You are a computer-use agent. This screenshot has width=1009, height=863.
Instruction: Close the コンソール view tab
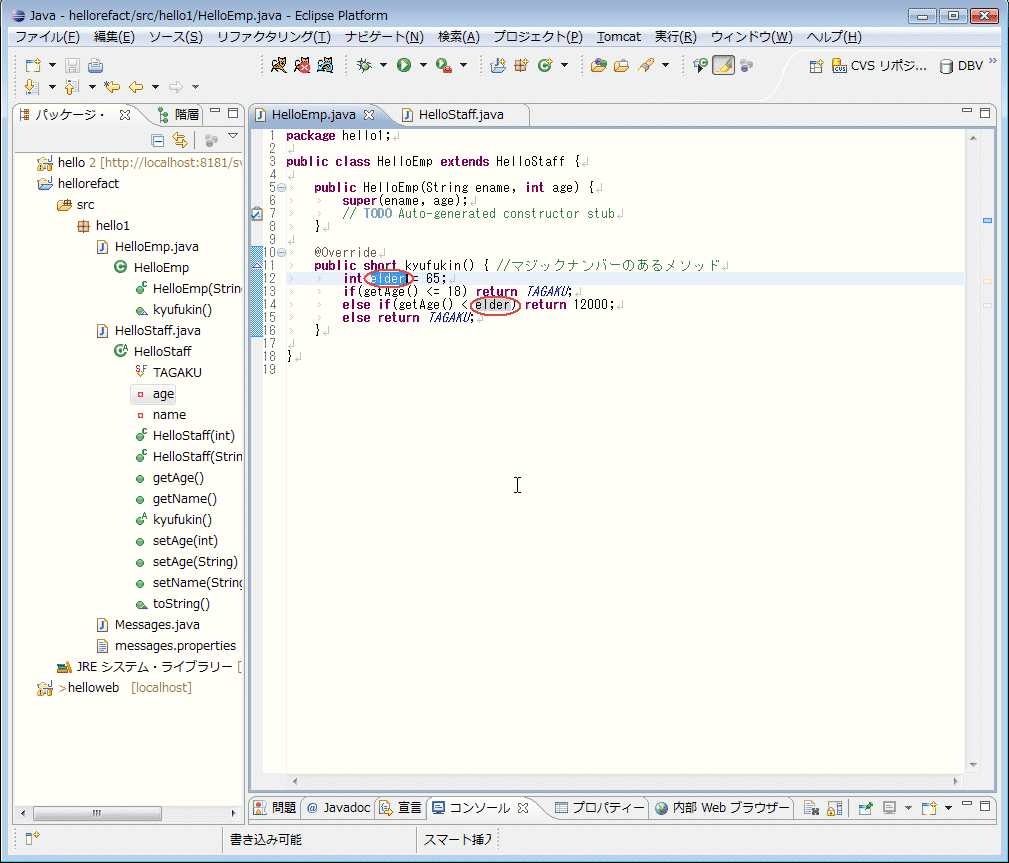[523, 808]
